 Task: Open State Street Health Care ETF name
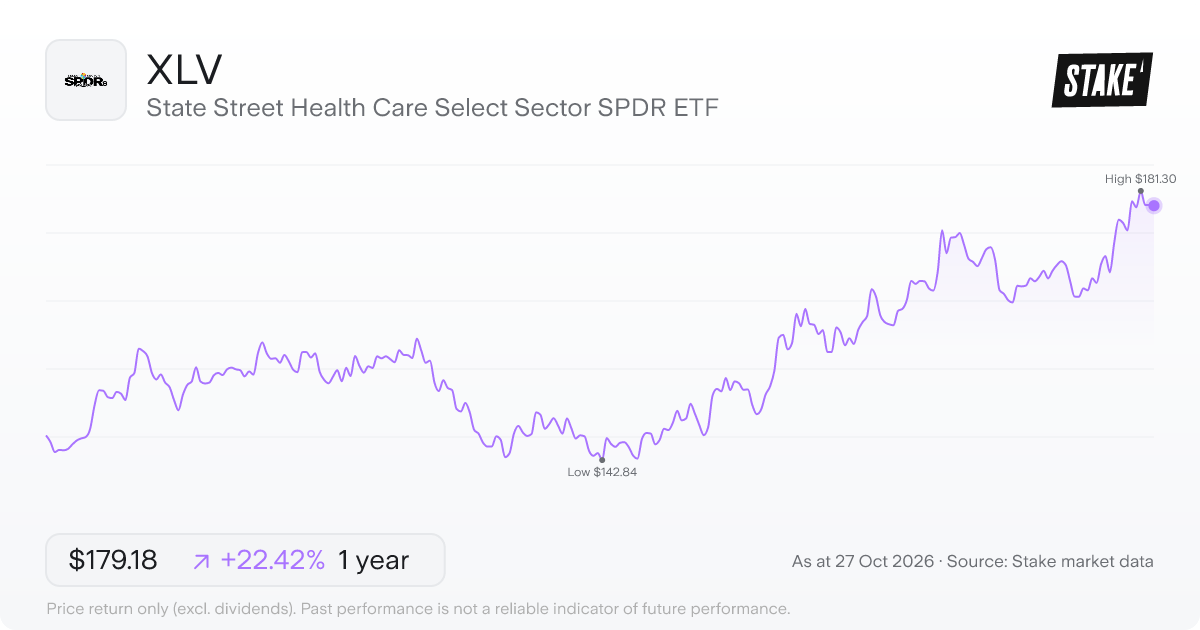pyautogui.click(x=432, y=108)
